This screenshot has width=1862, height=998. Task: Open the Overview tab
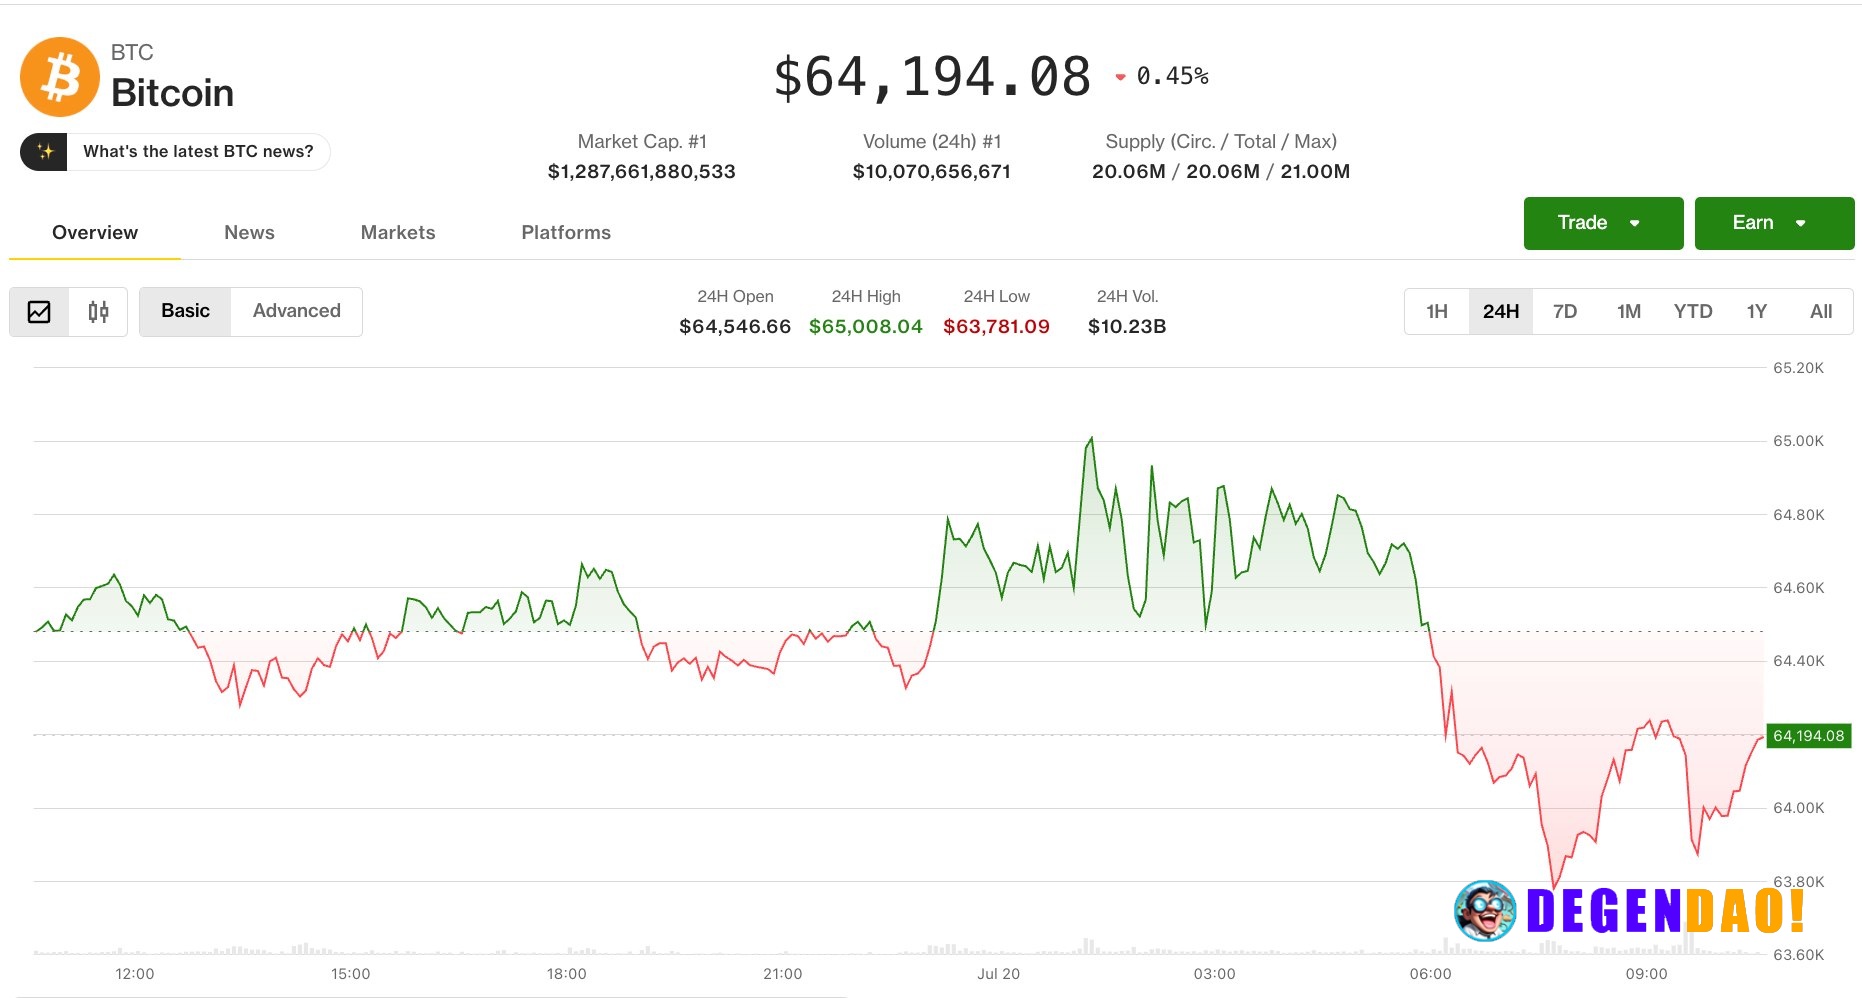95,233
